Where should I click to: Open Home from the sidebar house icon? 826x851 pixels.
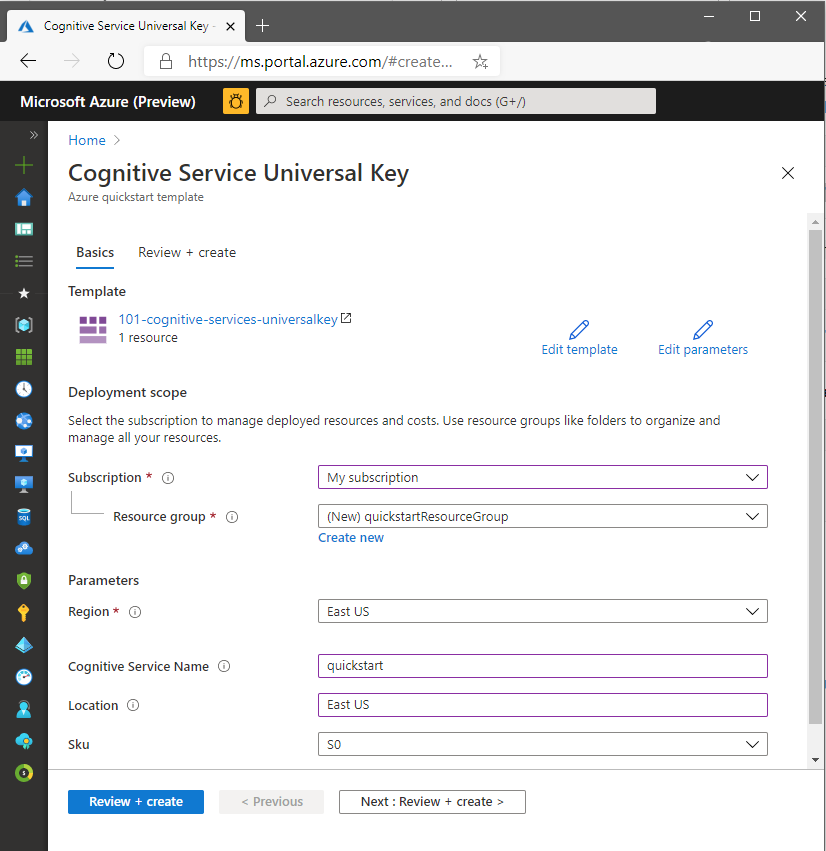24,197
